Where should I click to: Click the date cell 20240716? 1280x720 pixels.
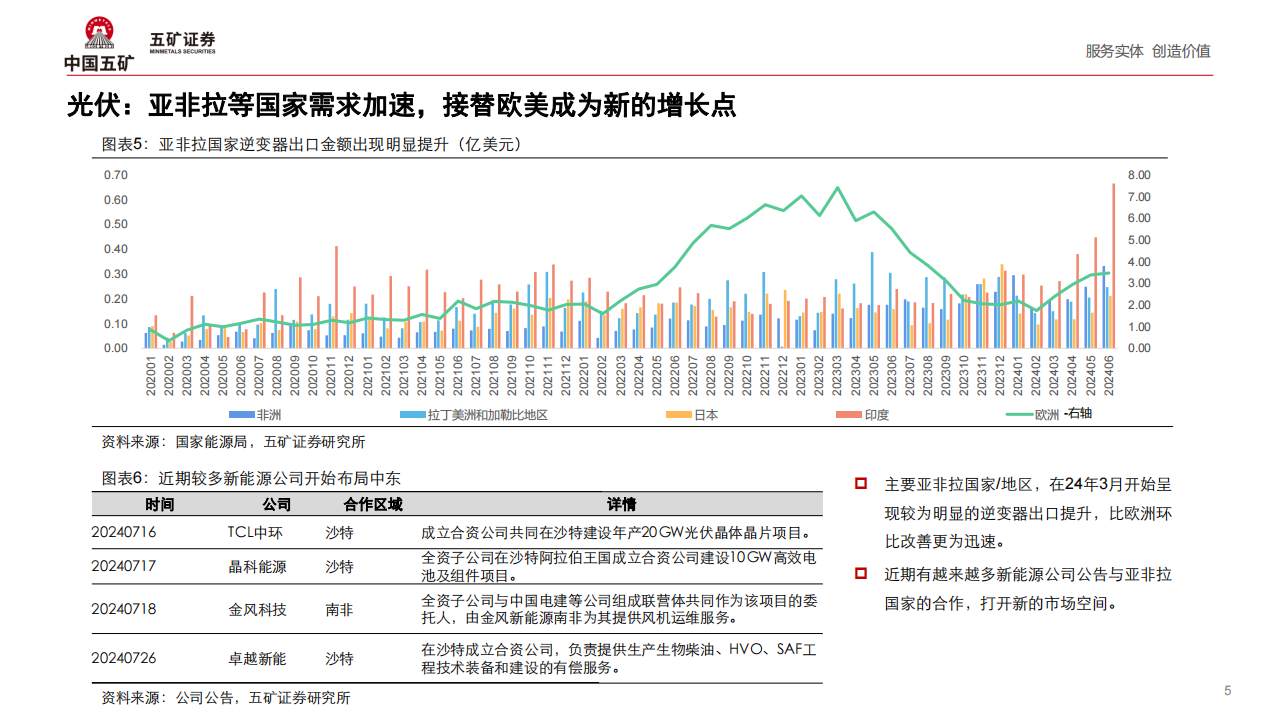[124, 533]
